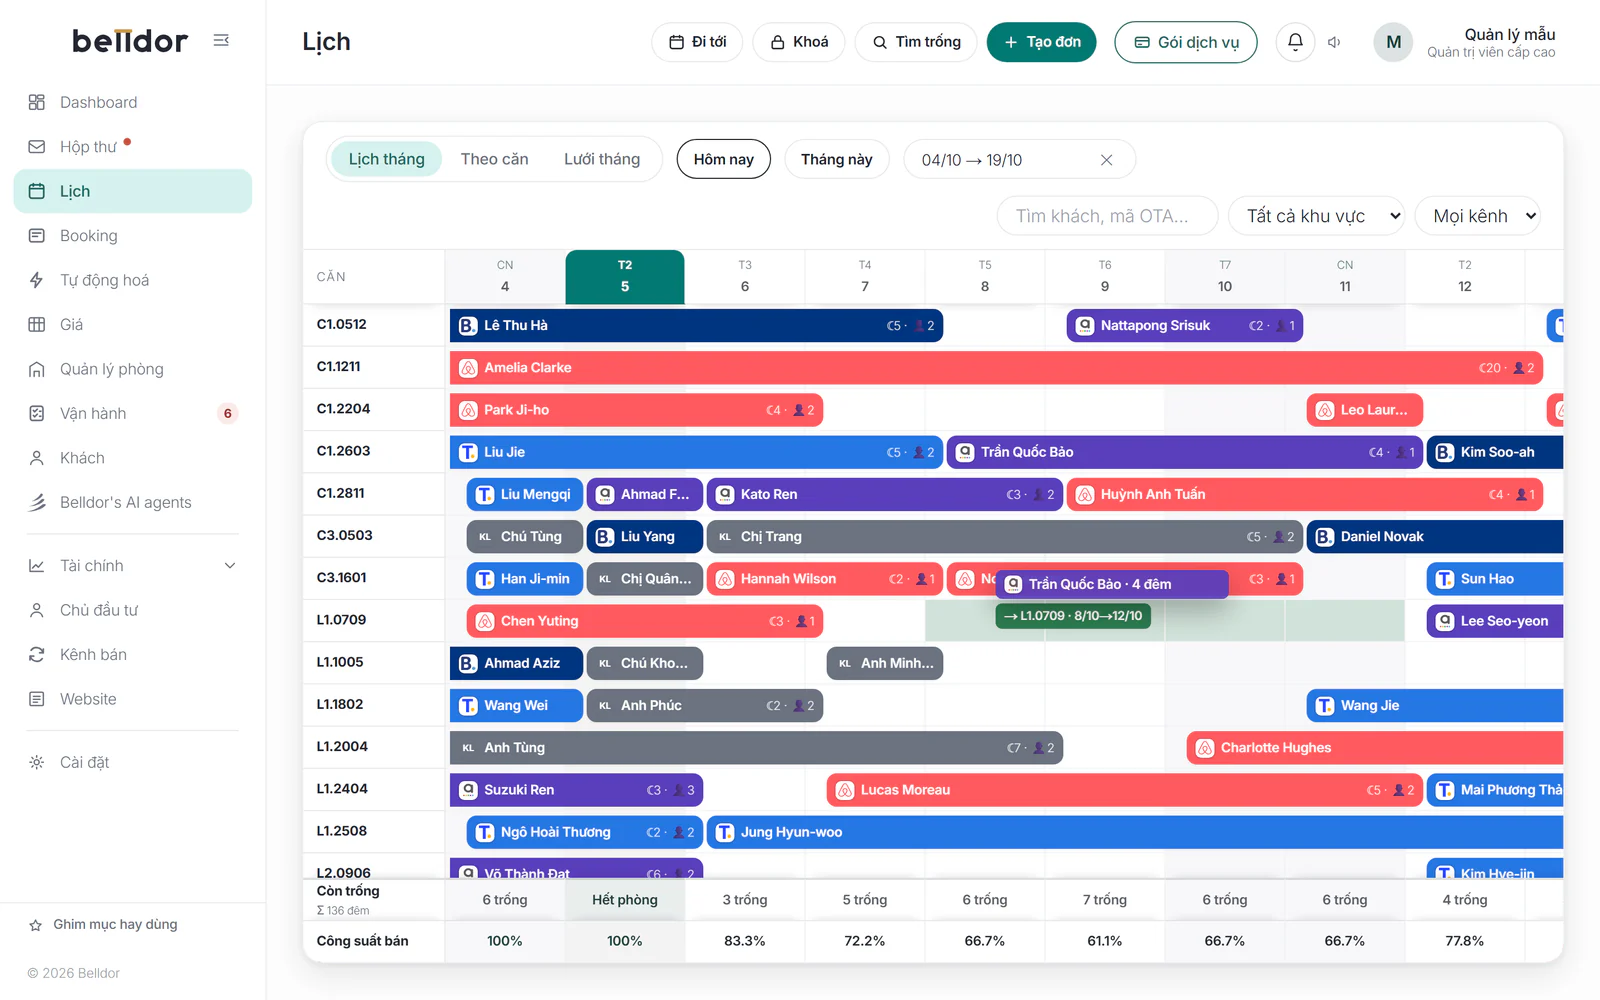Viewport: 1600px width, 1000px height.
Task: Switch to the Lịch tháng view
Action: (x=386, y=159)
